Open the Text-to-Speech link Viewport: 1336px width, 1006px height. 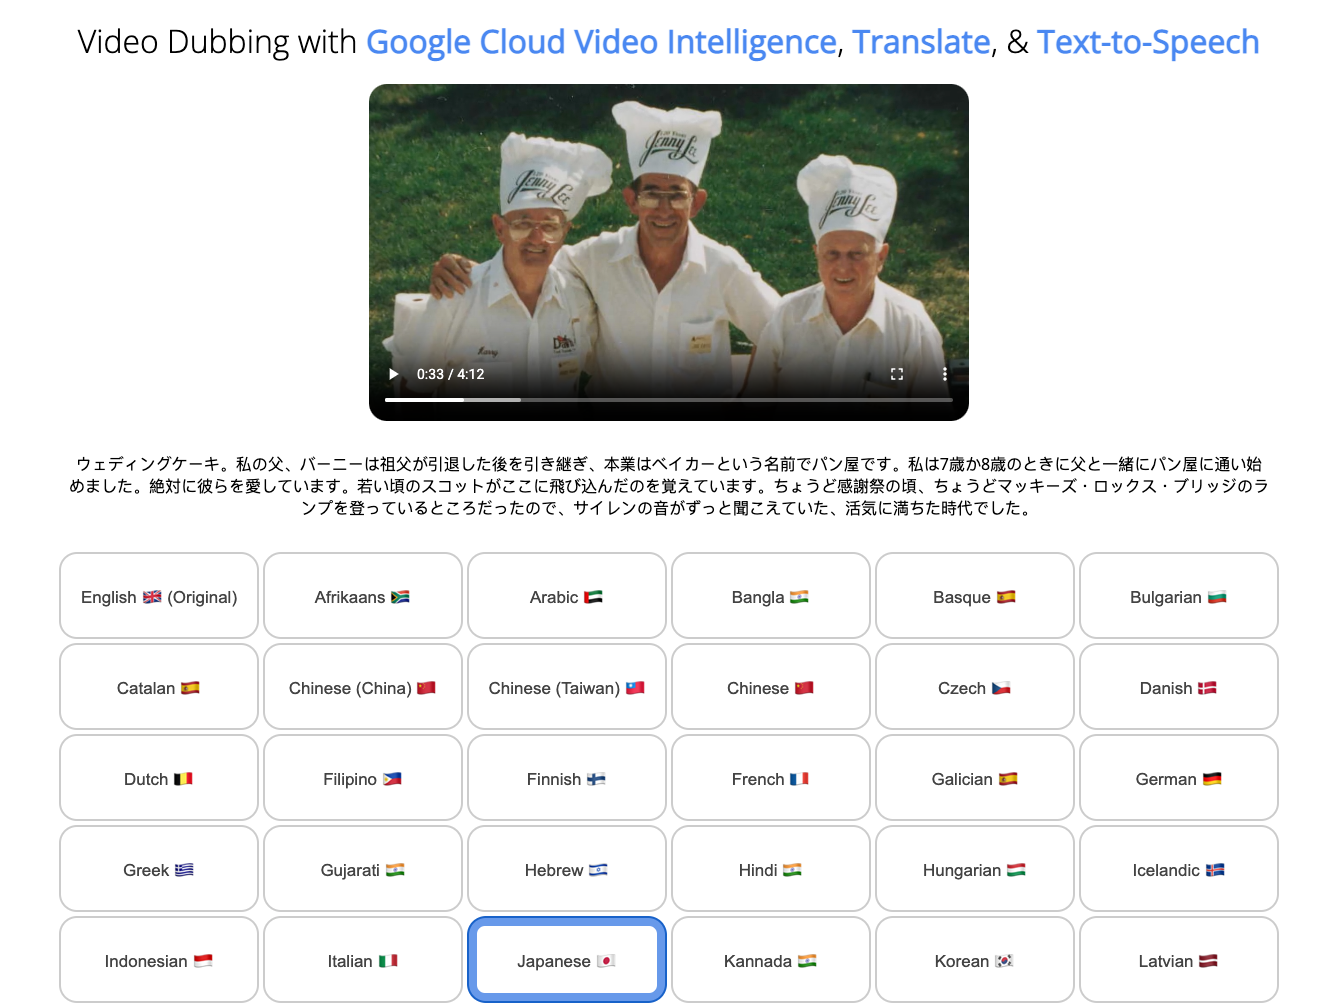click(x=1148, y=42)
